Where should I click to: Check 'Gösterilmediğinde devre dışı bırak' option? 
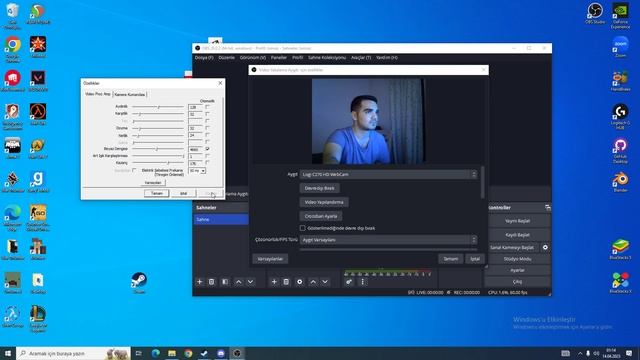click(x=302, y=228)
